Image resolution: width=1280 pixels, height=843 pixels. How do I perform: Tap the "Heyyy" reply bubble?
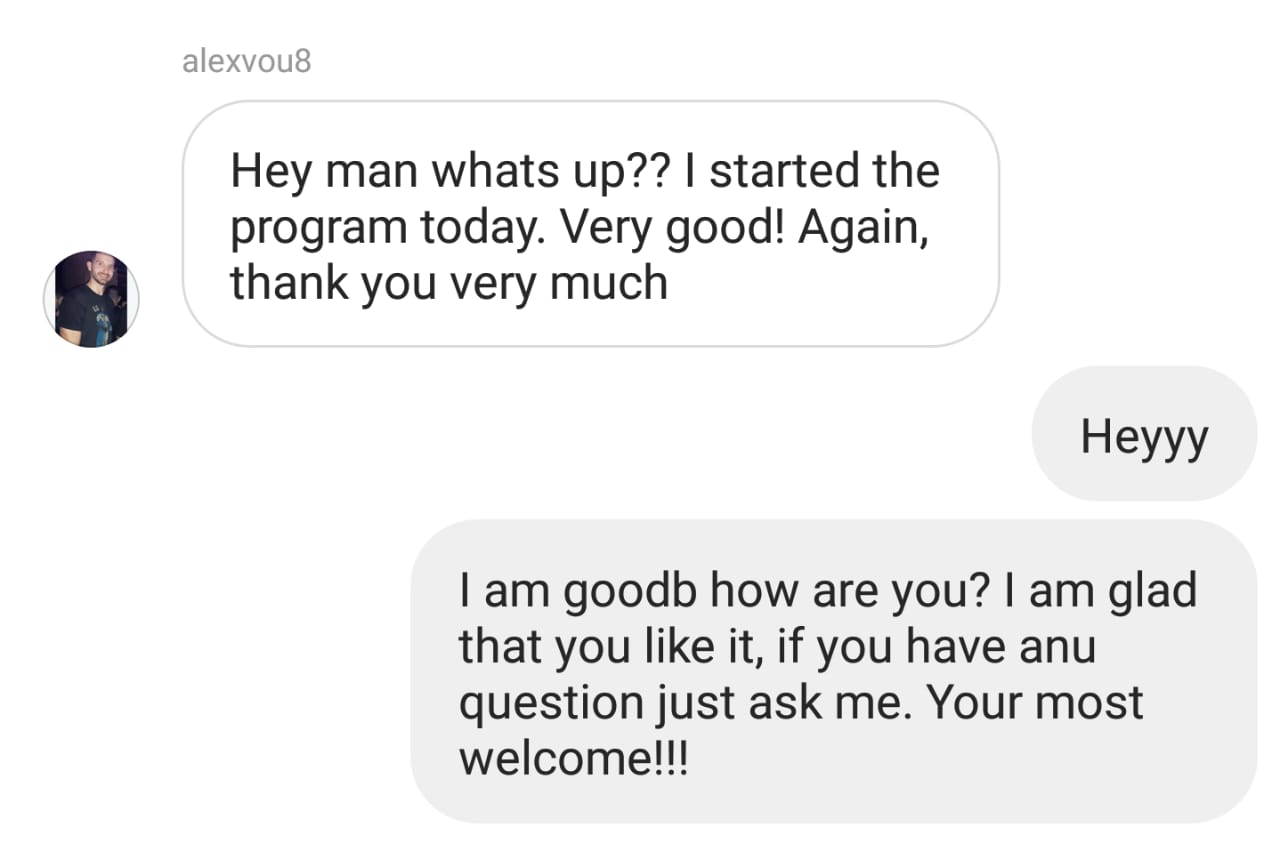click(x=1144, y=434)
